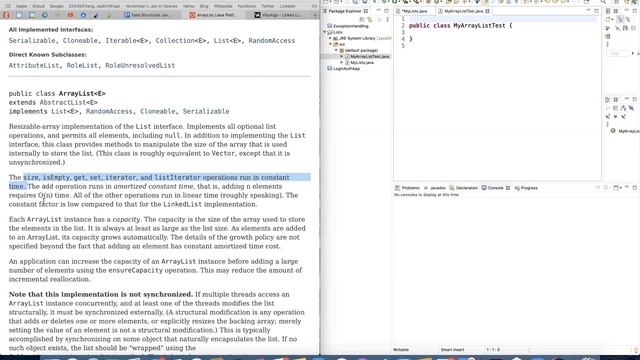Image resolution: width=640 pixels, height=360 pixels.
Task: Open the Facebook bookmark
Action: tap(247, 6)
